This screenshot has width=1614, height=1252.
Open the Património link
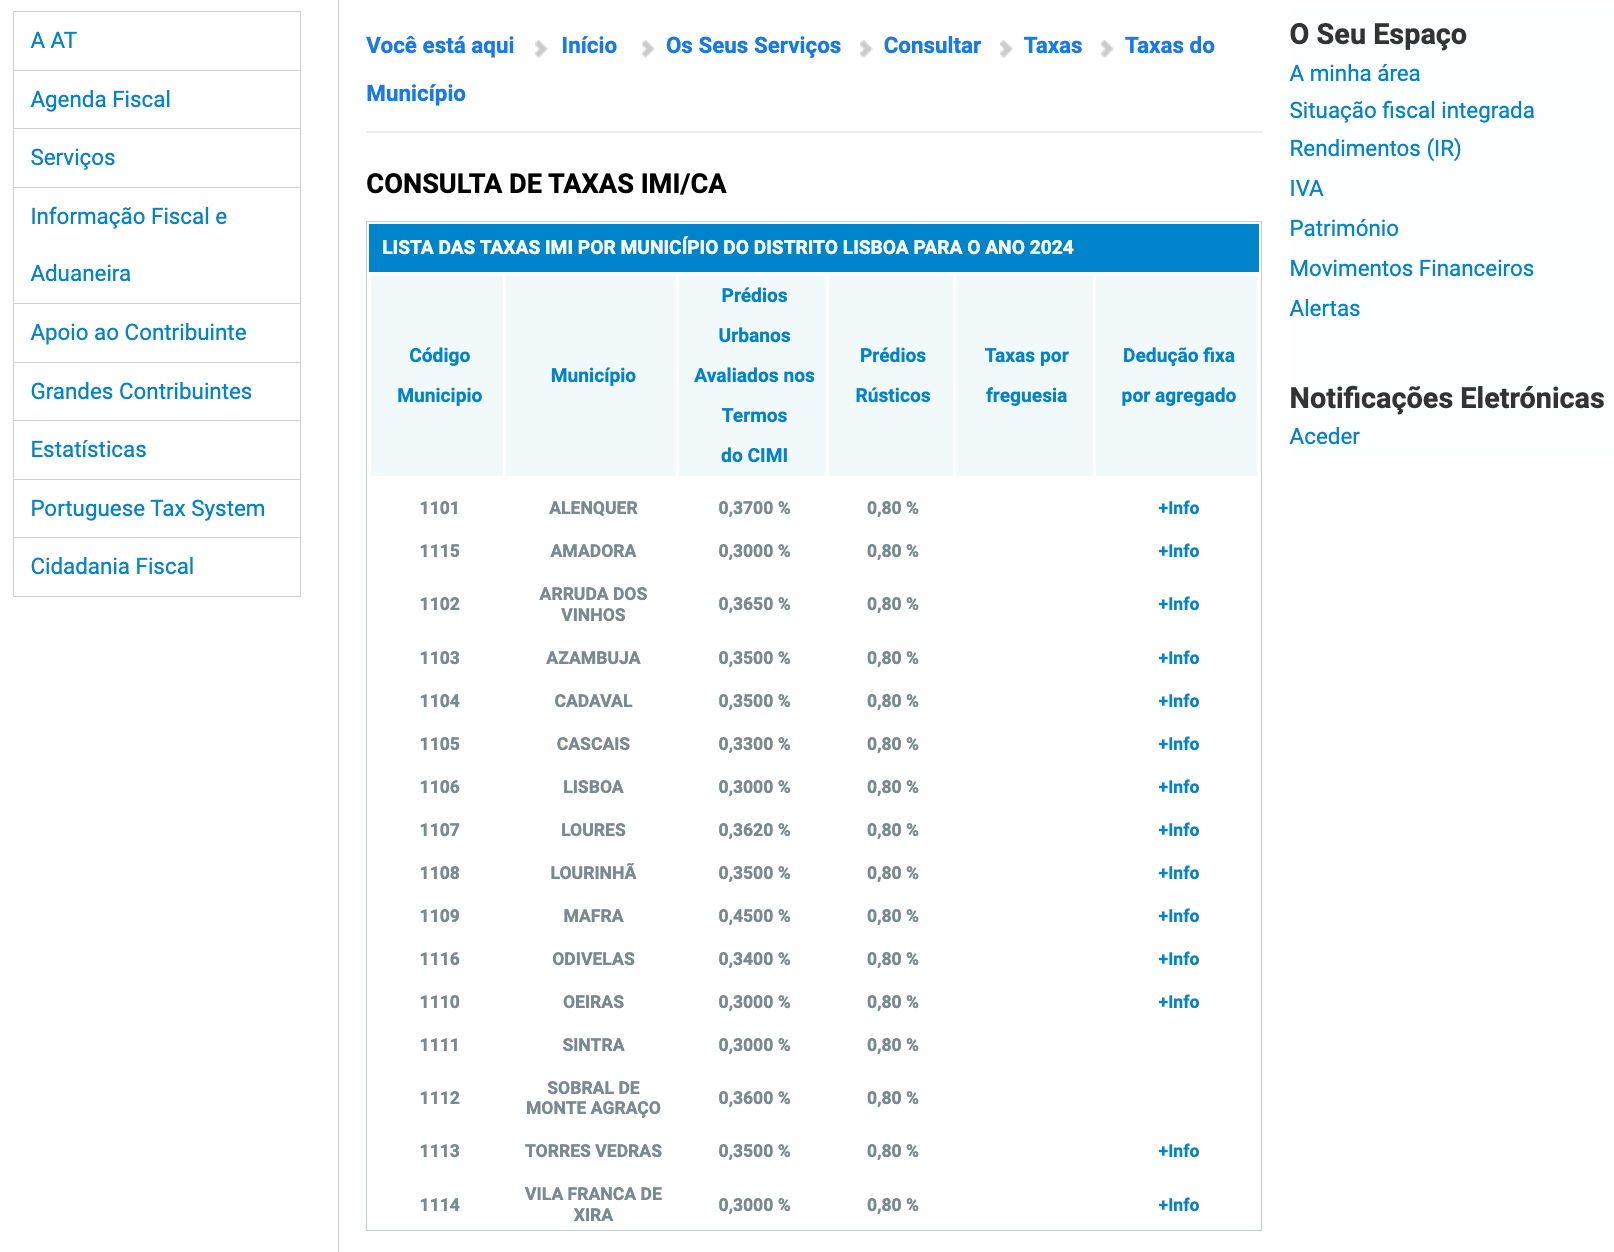point(1343,228)
